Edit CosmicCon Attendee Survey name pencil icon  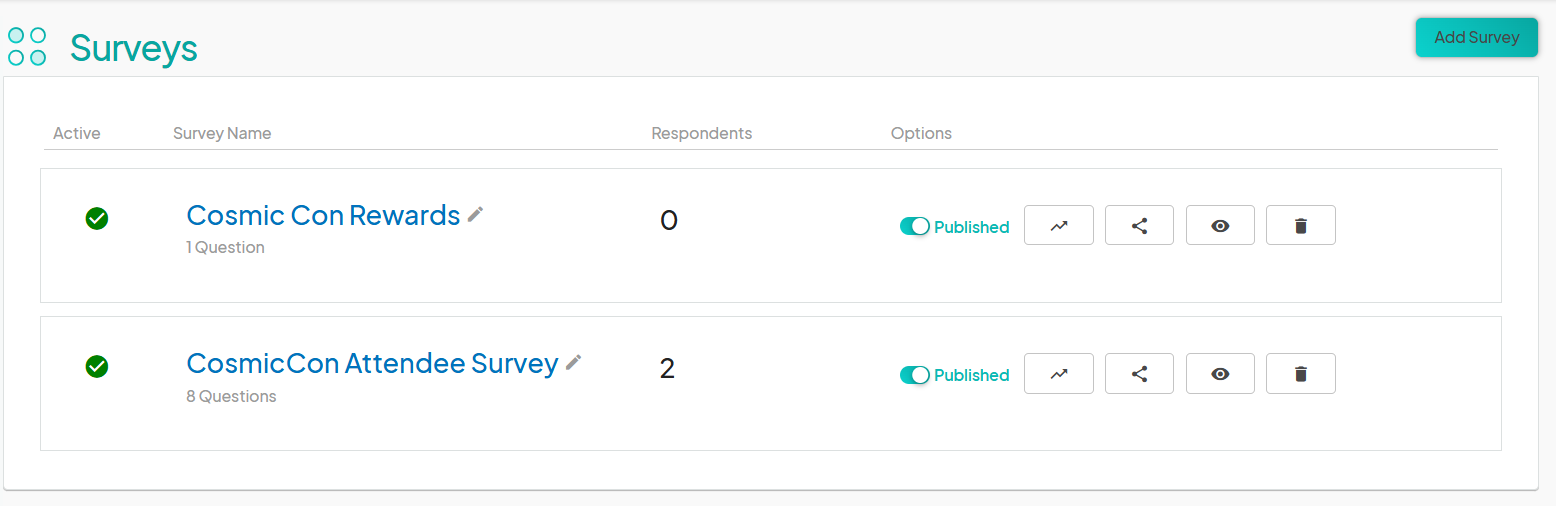(573, 362)
